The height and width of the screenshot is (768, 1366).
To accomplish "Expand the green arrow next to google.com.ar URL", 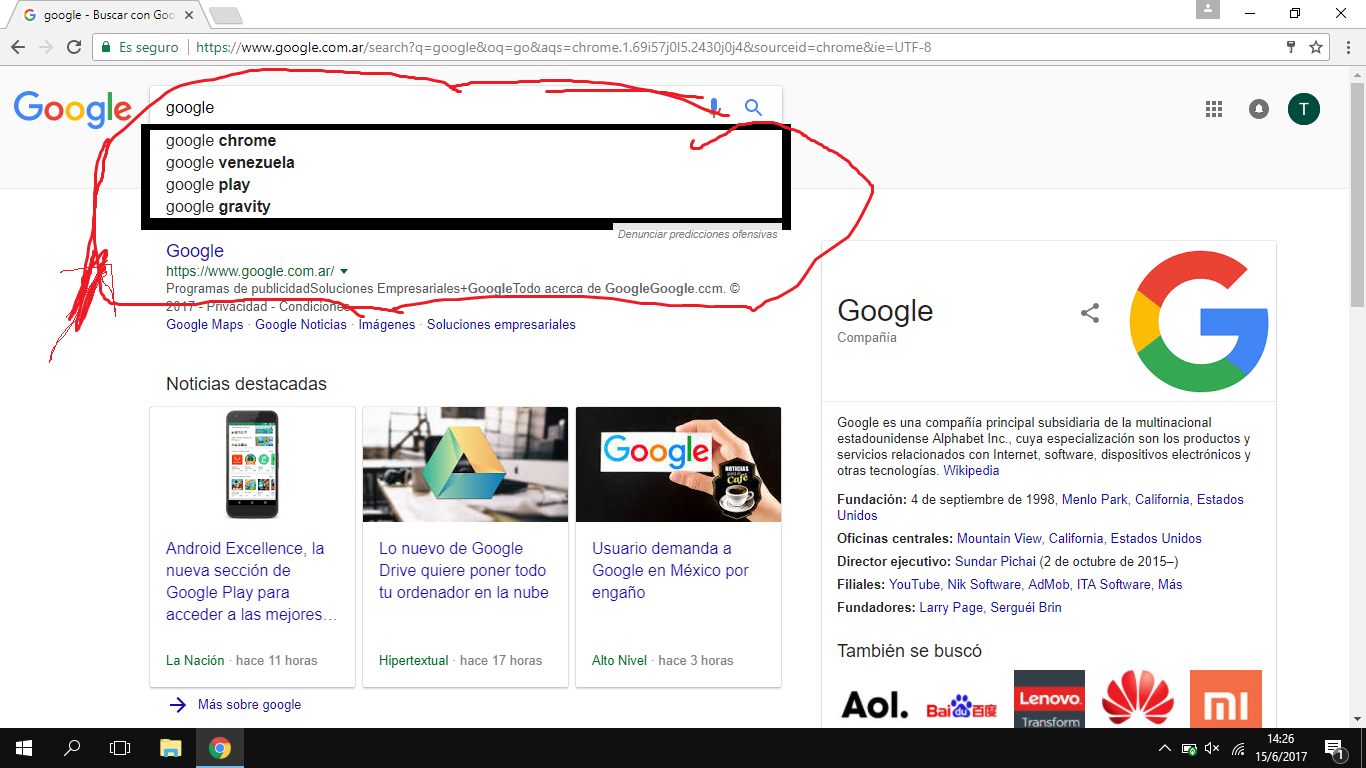I will (x=344, y=271).
